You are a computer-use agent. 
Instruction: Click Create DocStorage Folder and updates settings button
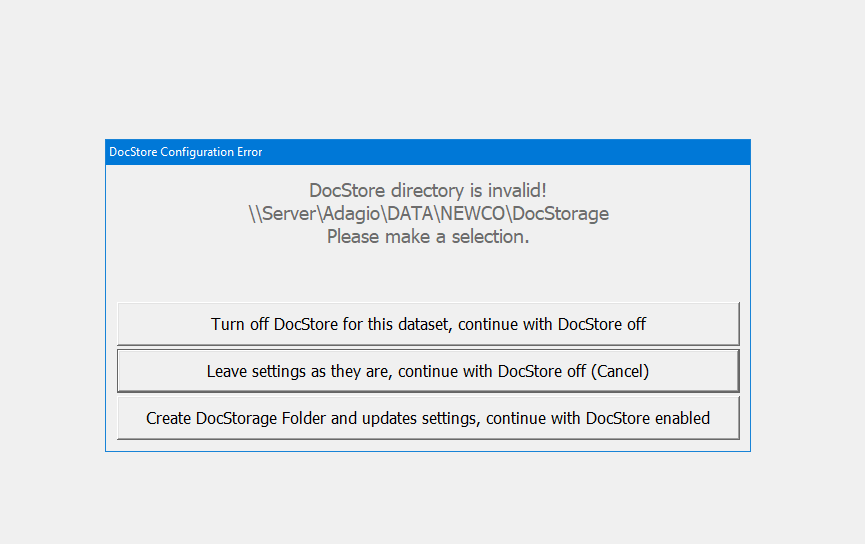click(428, 418)
